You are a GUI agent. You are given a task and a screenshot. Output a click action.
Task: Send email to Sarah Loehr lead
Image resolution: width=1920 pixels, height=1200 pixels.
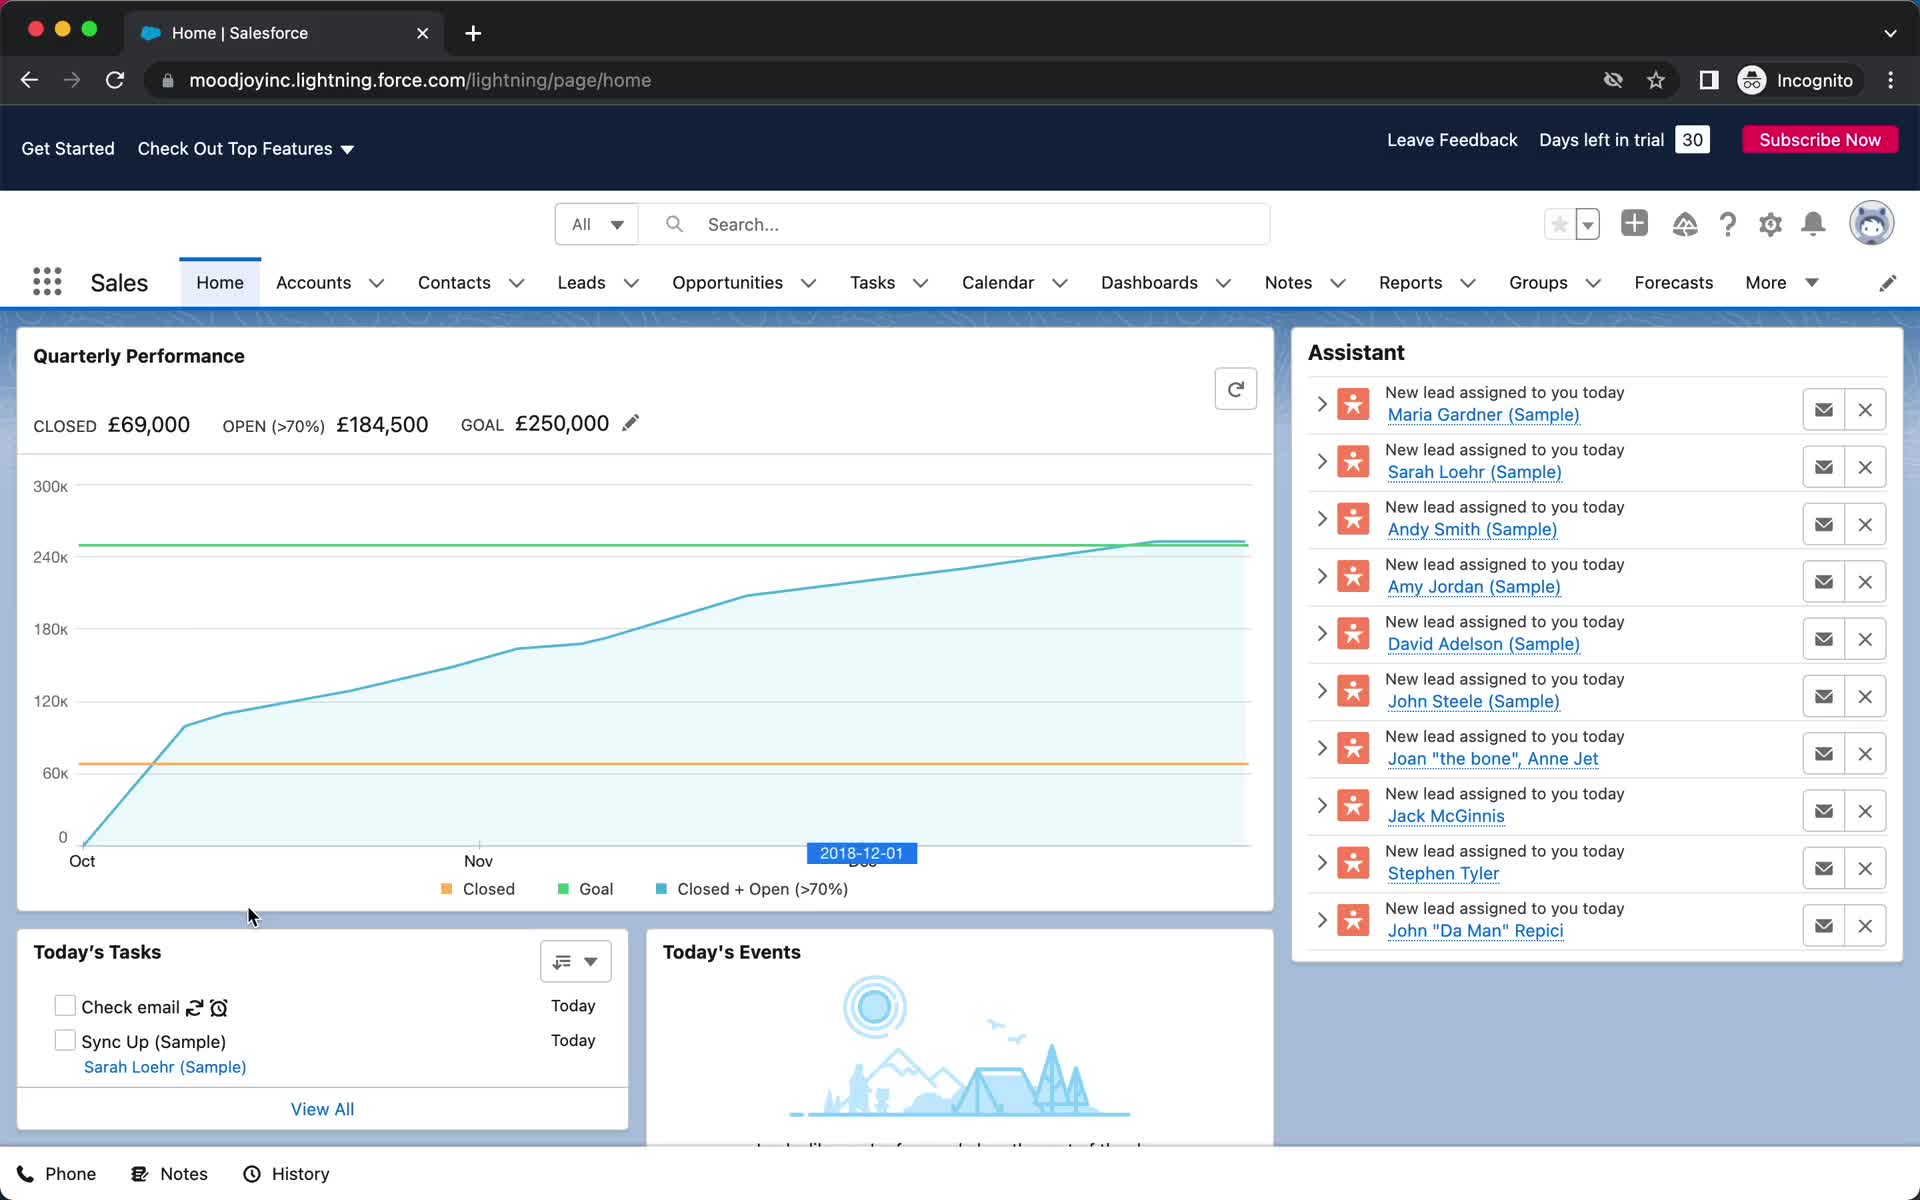coord(1823,467)
